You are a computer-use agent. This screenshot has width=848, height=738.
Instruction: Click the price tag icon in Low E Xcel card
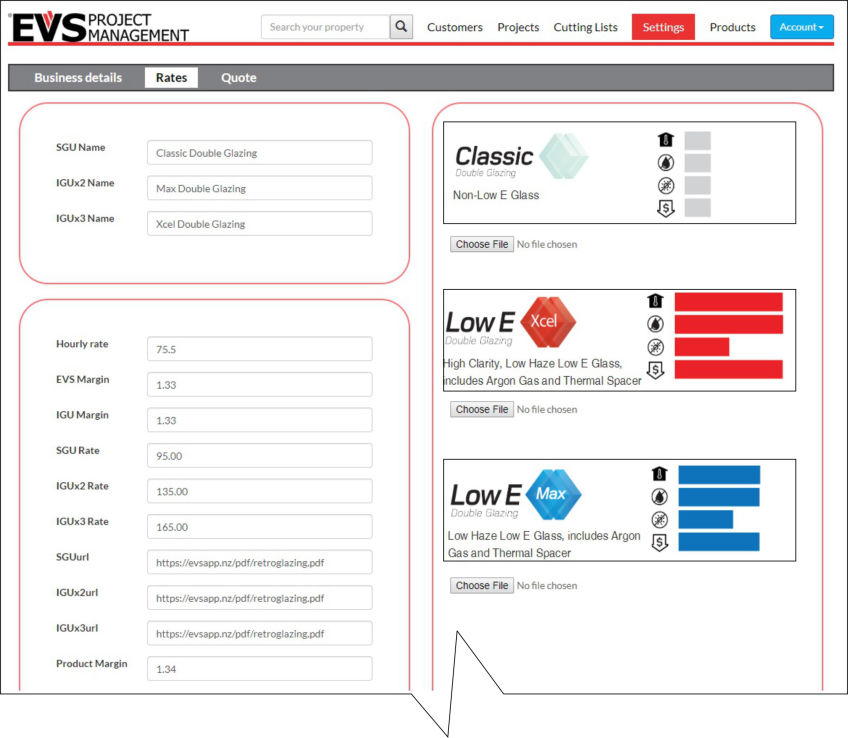point(656,370)
